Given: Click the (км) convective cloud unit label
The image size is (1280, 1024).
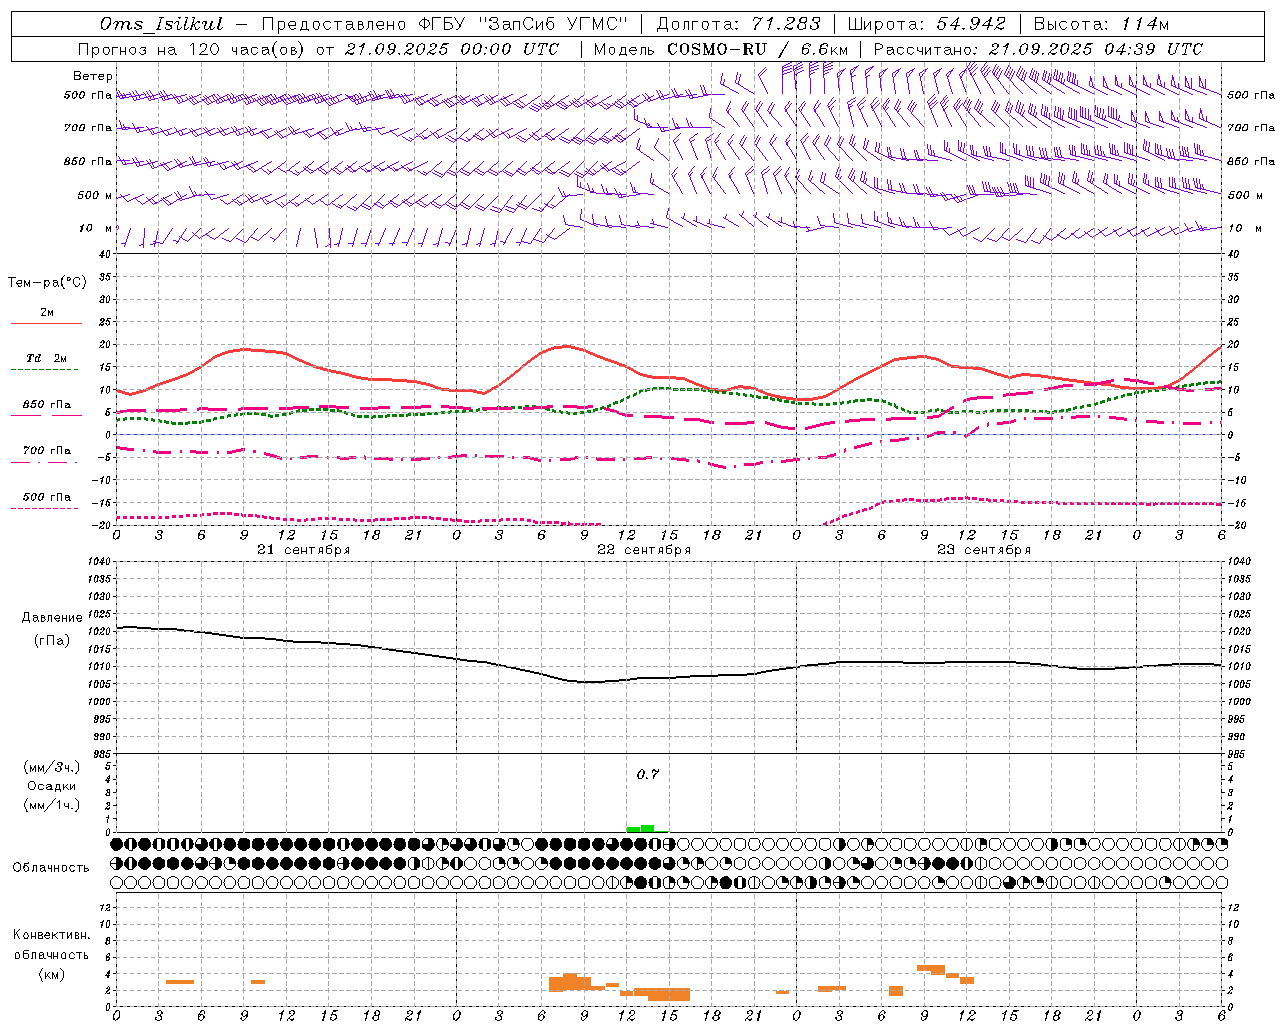Looking at the screenshot, I should [52, 974].
